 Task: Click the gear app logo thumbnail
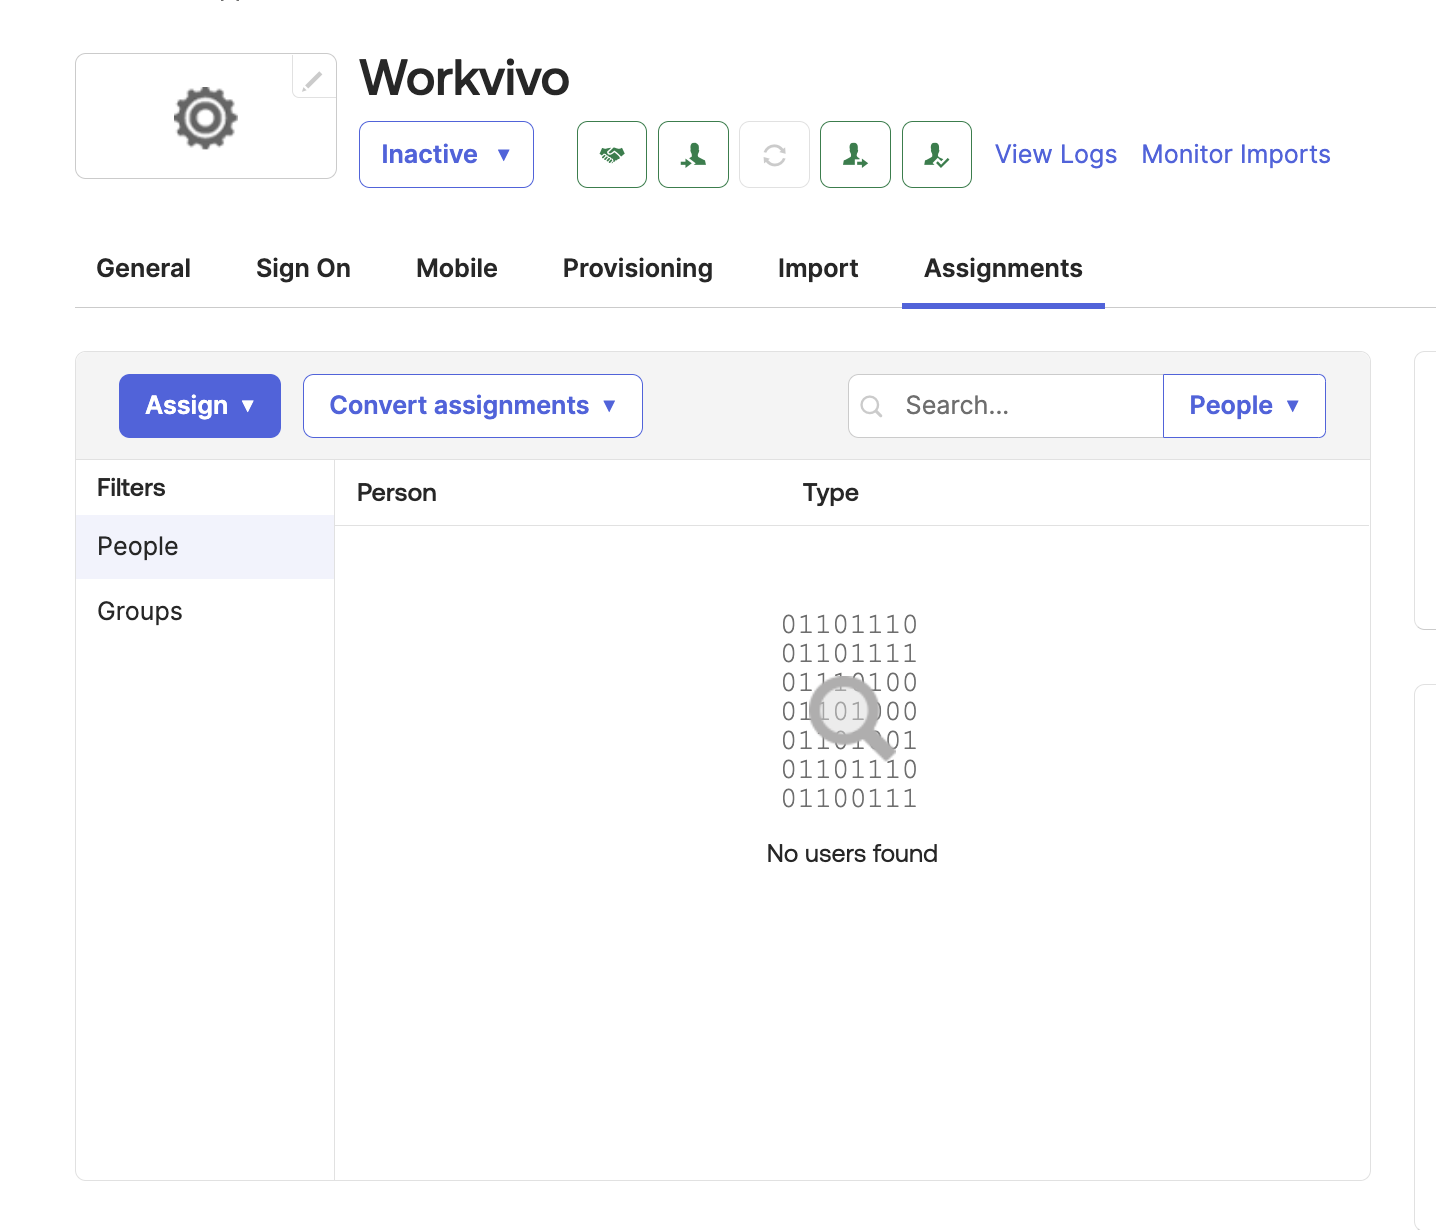[x=206, y=117]
